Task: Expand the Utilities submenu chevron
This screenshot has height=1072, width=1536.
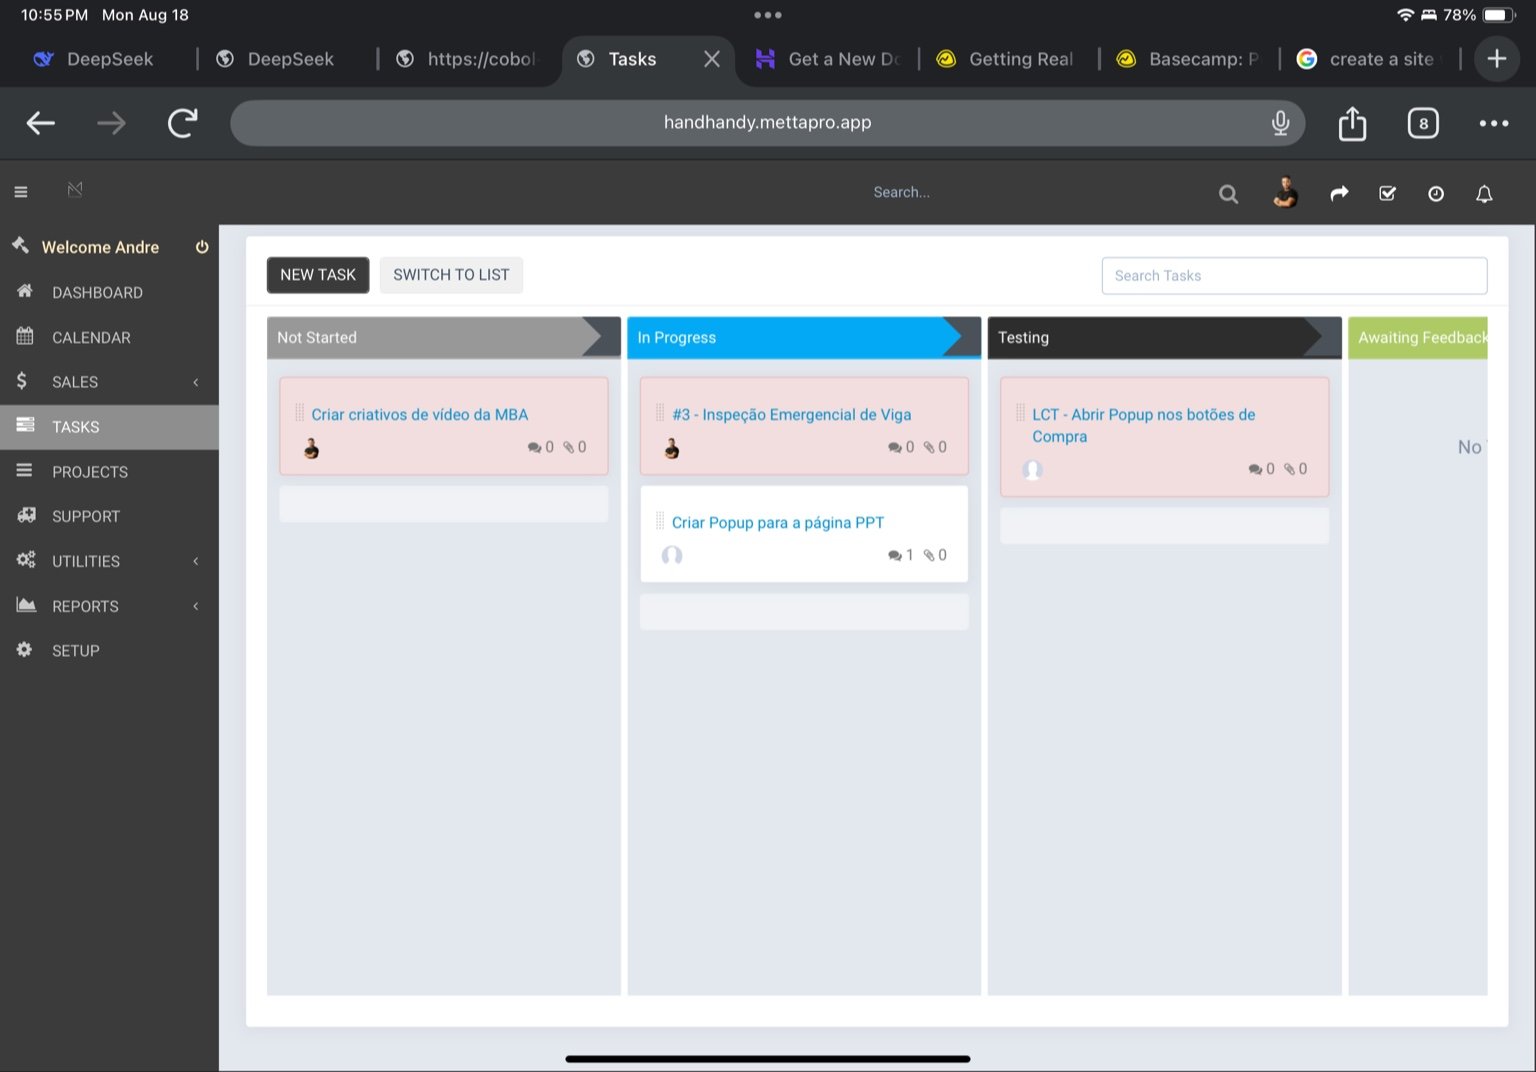Action: coord(196,561)
